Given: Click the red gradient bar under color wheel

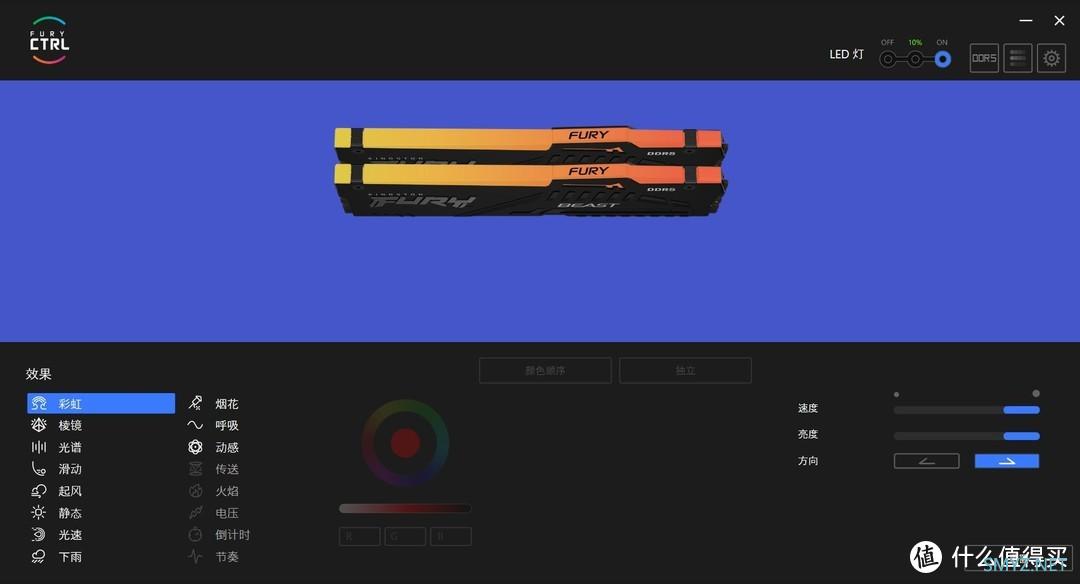Looking at the screenshot, I should (x=405, y=509).
